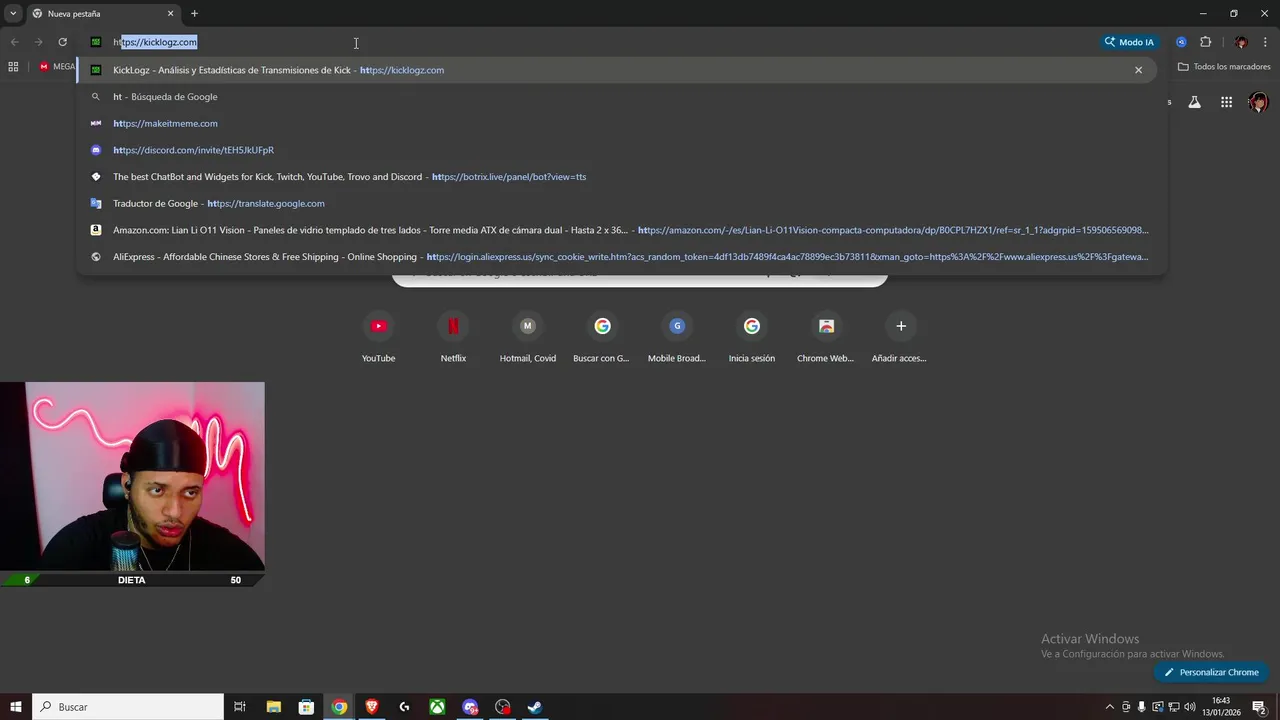Click Chrome icon on taskbar
Viewport: 1280px width, 720px height.
pyautogui.click(x=339, y=707)
